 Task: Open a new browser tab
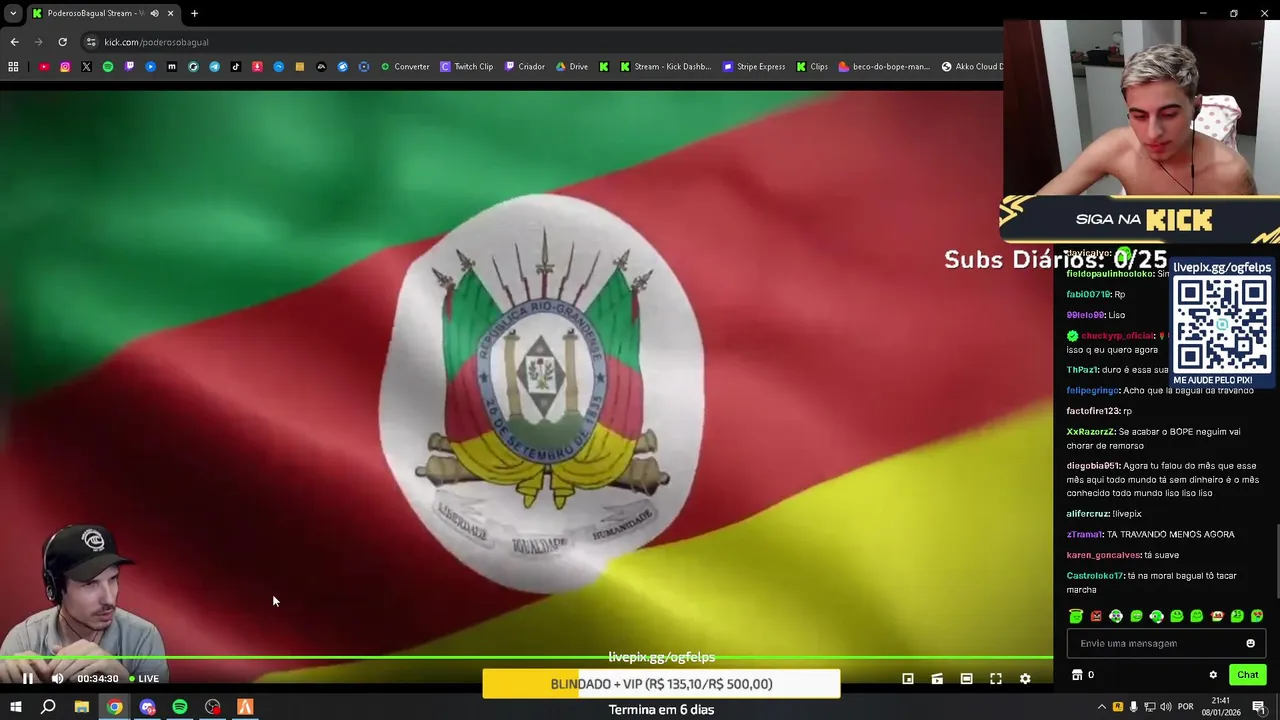[x=194, y=13]
